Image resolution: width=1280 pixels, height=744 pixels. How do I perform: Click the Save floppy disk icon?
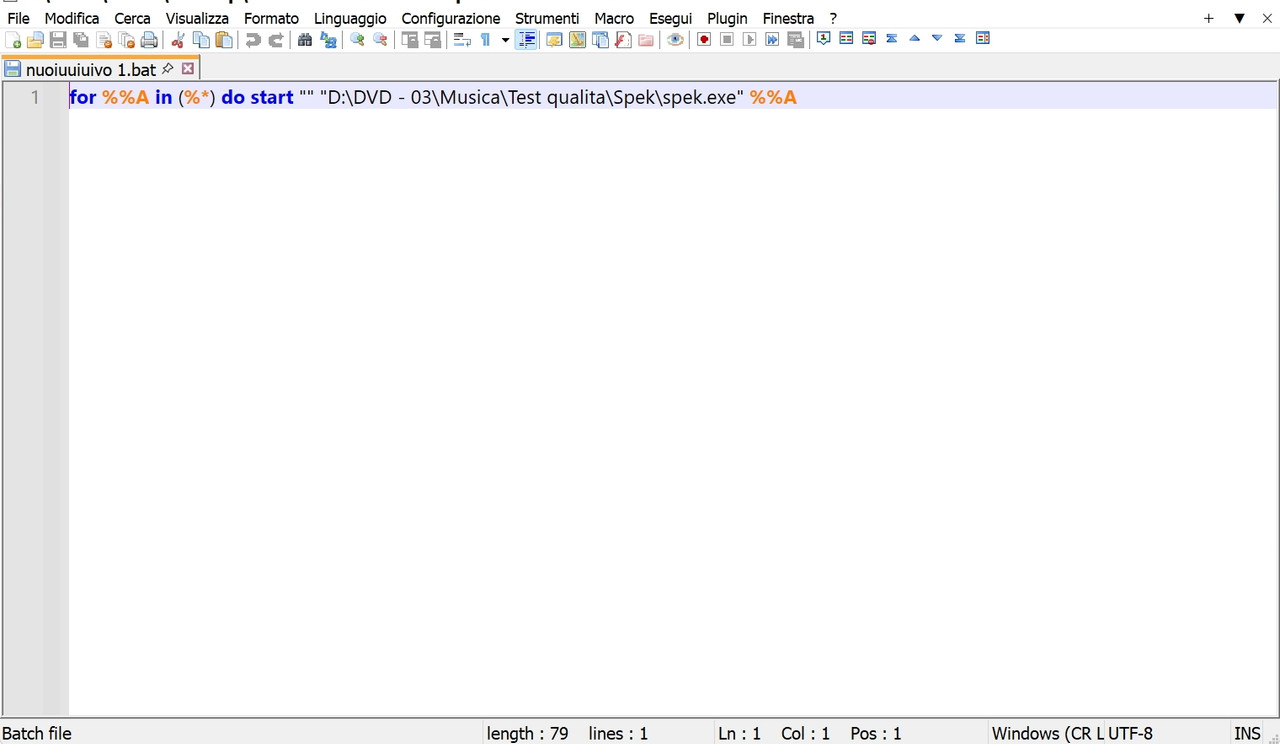58,40
